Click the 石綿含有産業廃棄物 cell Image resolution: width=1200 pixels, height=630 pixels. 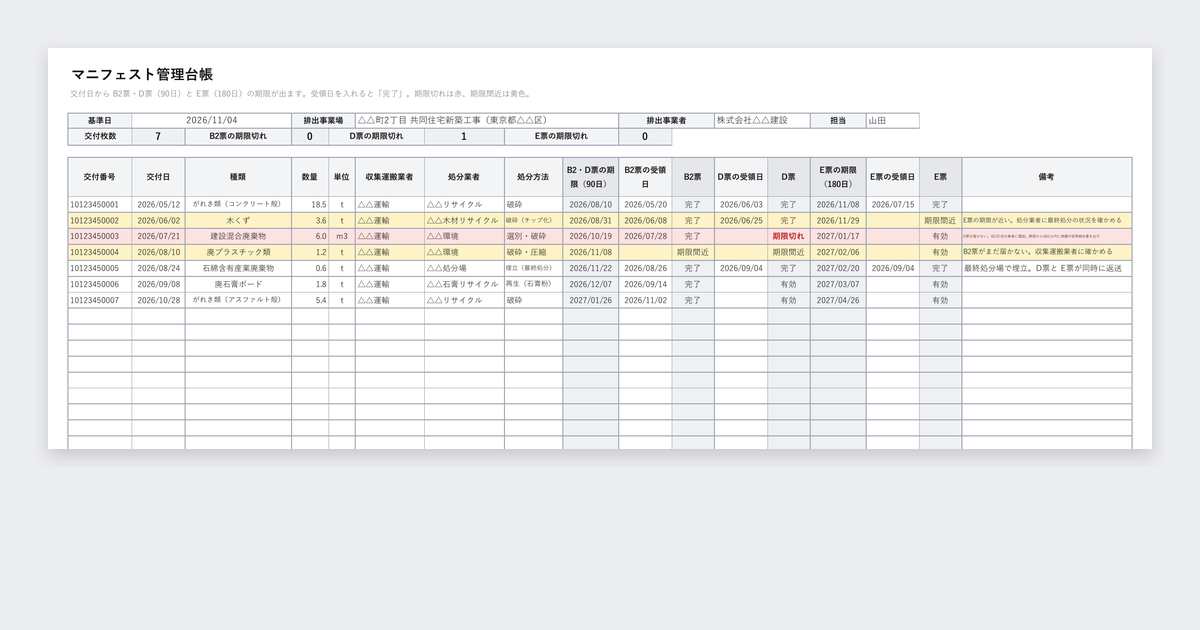(x=238, y=269)
